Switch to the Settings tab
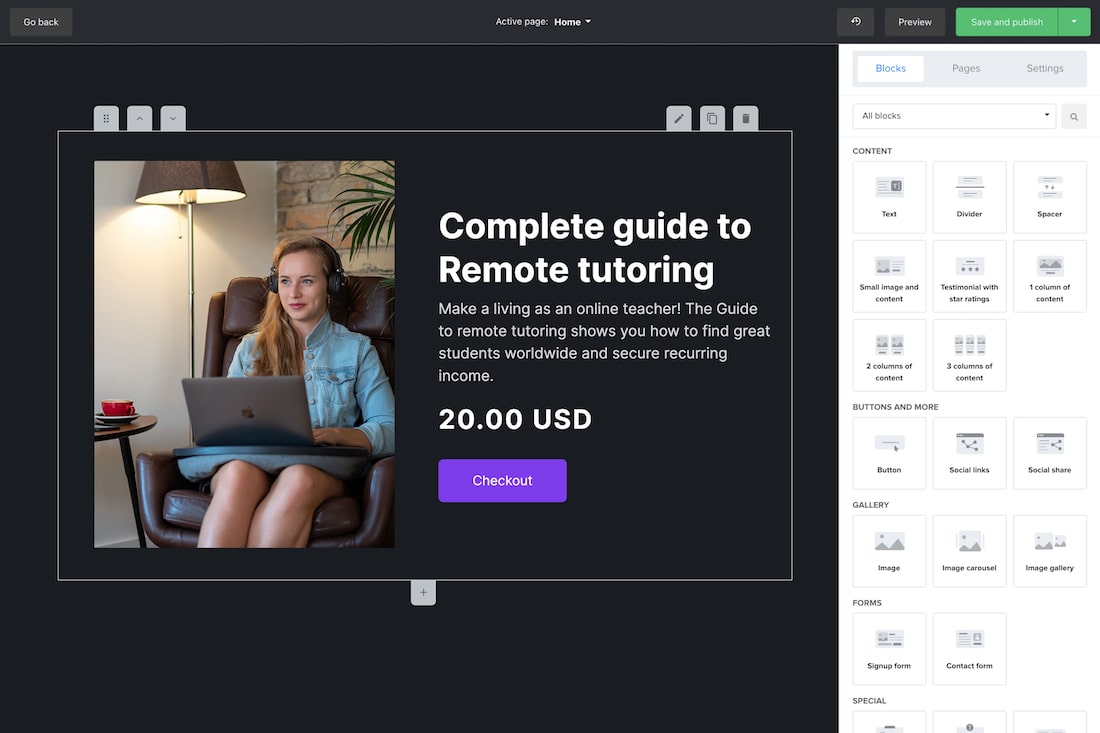This screenshot has width=1100, height=733. point(1045,69)
